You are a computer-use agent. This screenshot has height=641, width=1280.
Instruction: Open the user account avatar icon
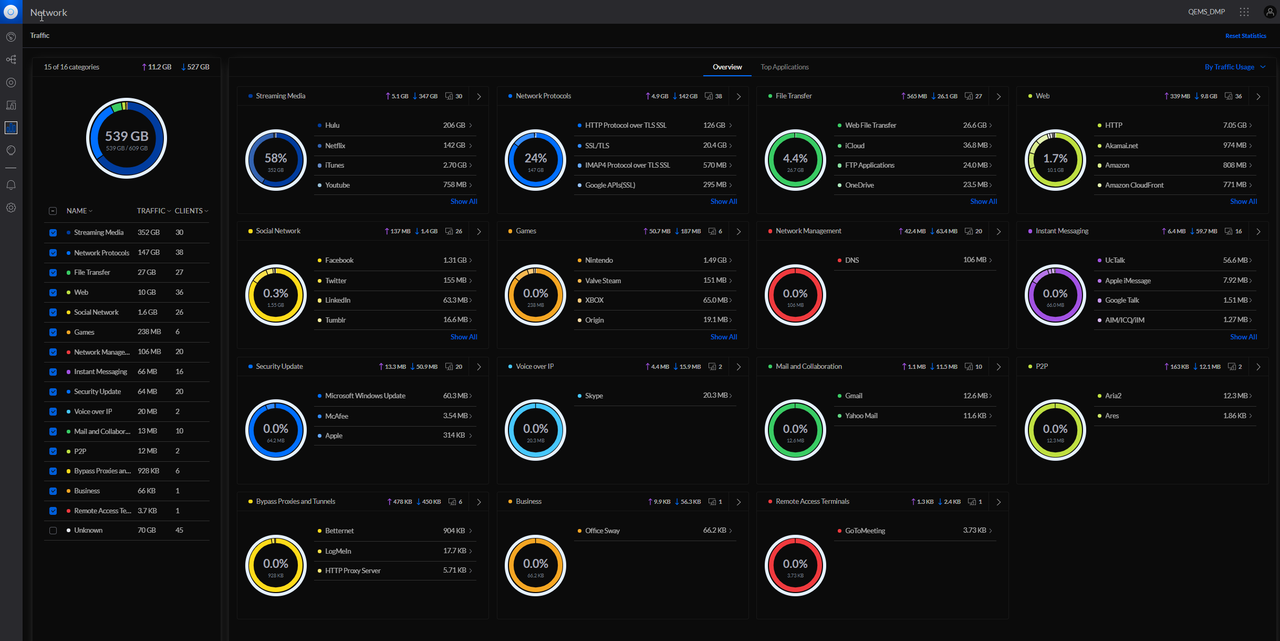tap(1270, 12)
